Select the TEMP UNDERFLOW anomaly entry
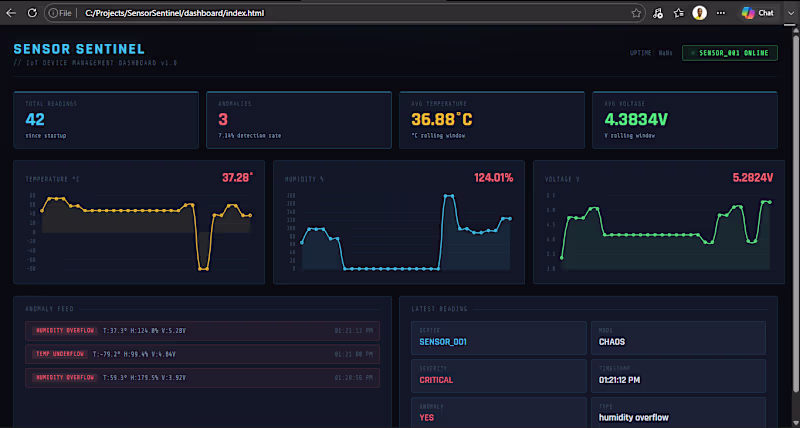The image size is (800, 428). click(x=202, y=354)
